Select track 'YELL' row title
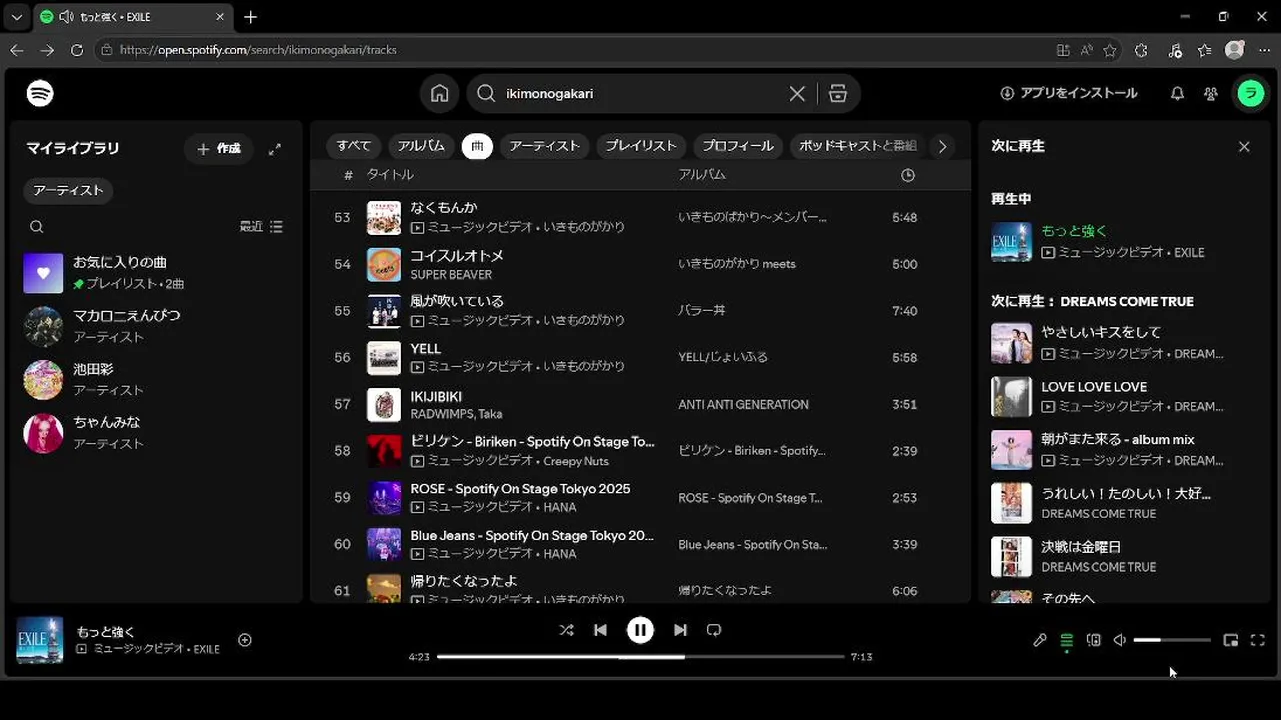This screenshot has height=720, width=1281. (426, 349)
